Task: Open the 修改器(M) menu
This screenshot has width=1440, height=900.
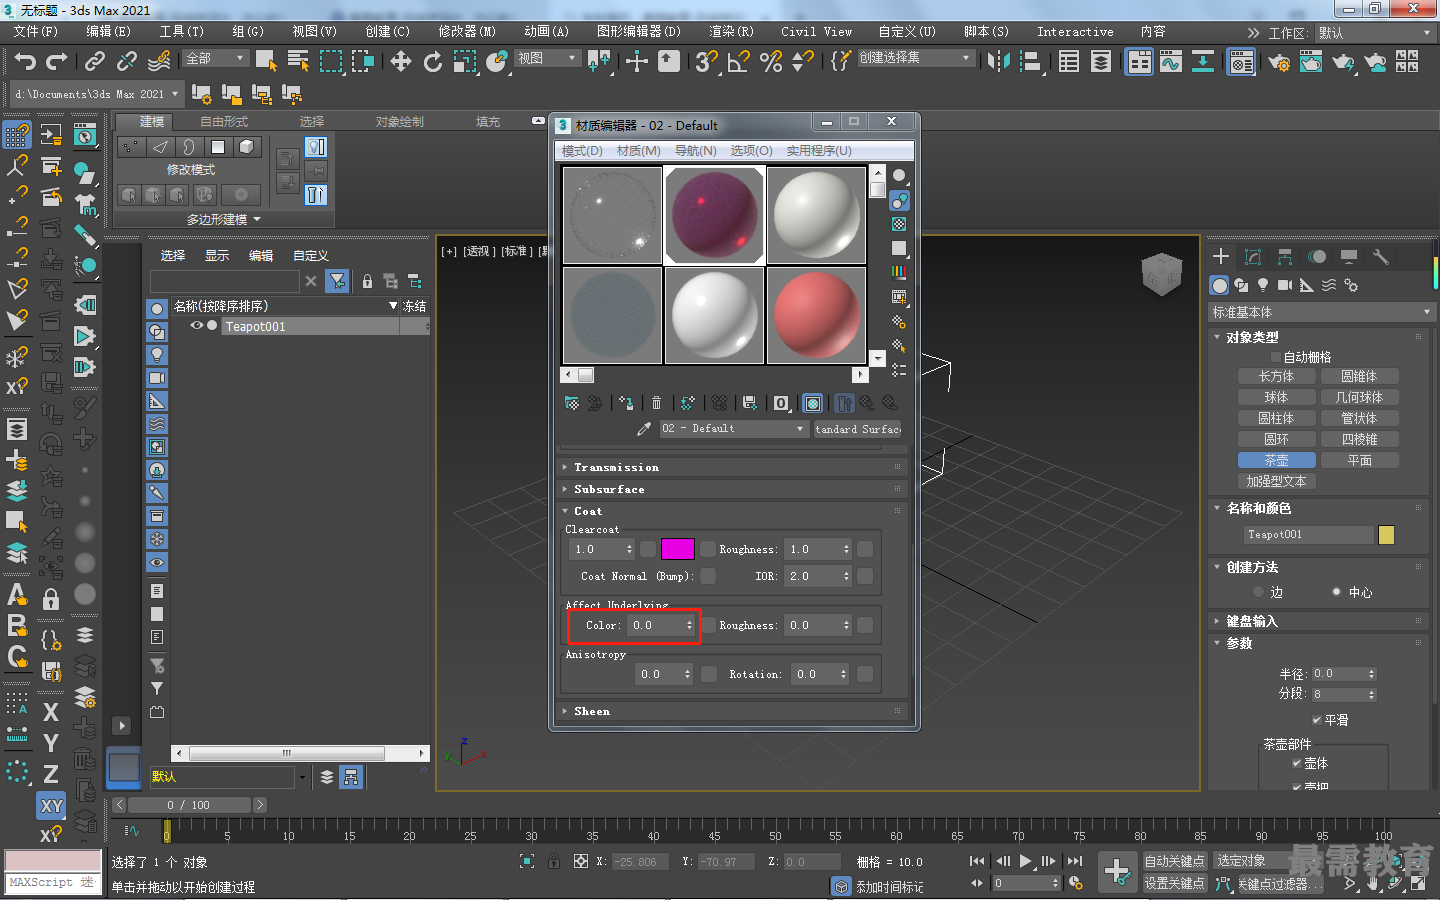Action: click(x=467, y=32)
